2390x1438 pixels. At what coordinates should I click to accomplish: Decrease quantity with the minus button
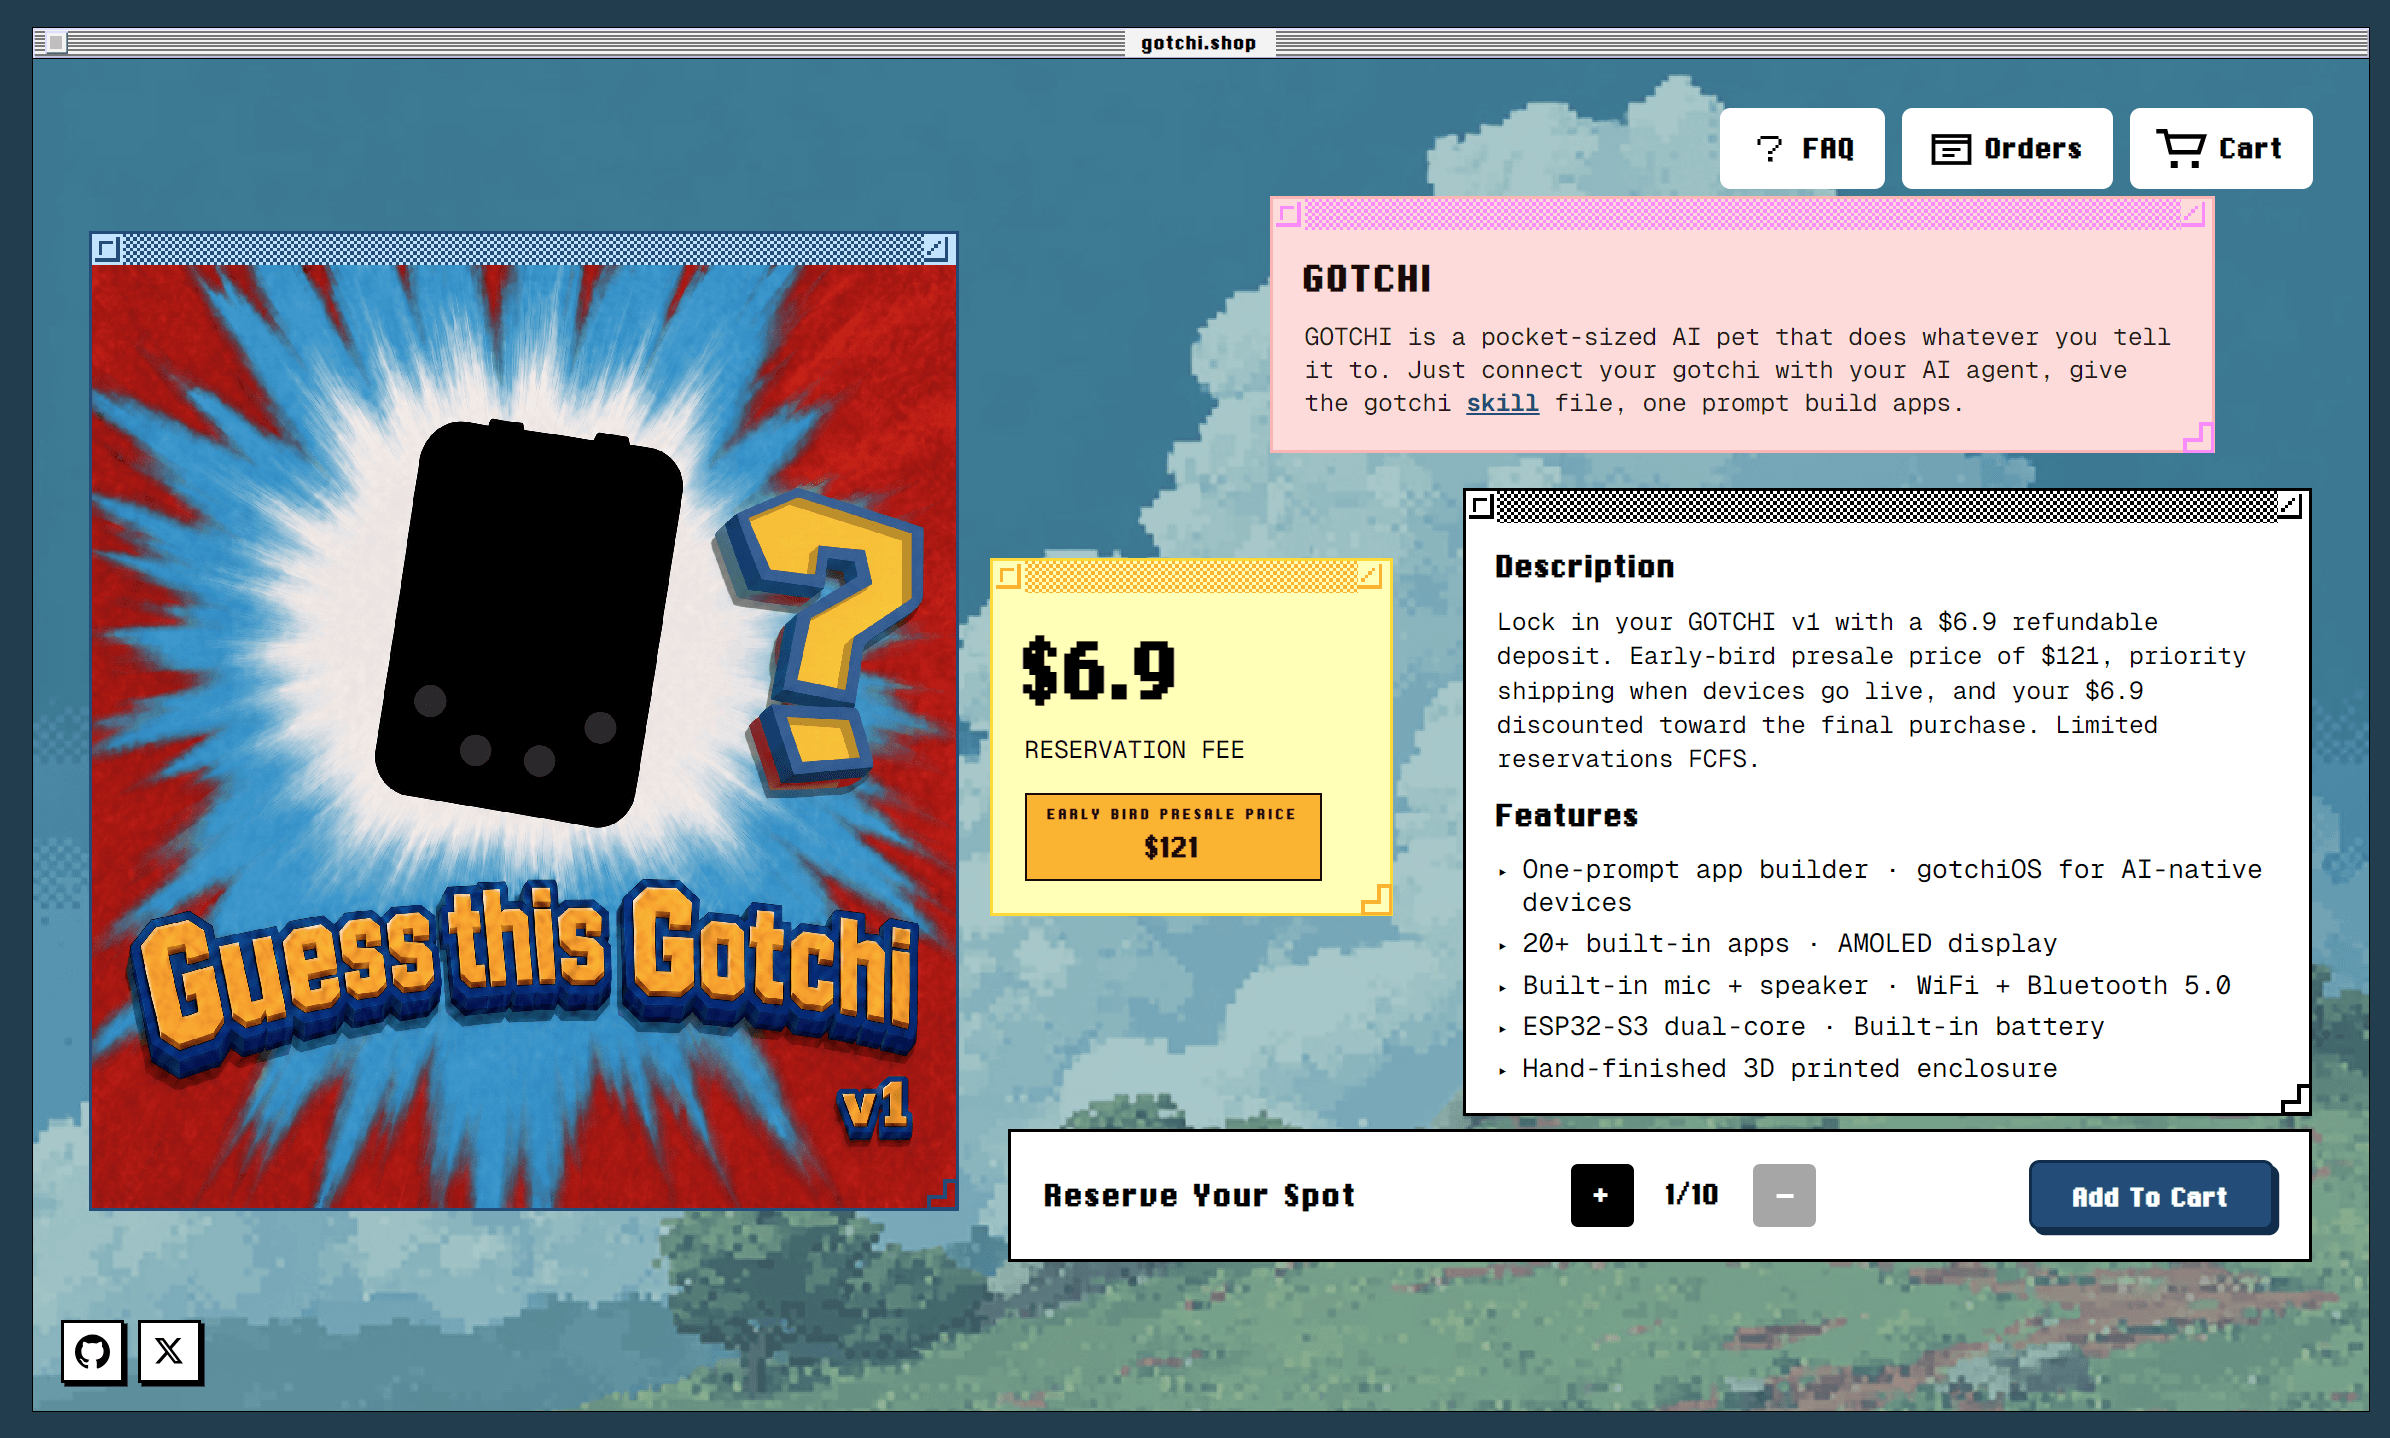[1784, 1195]
